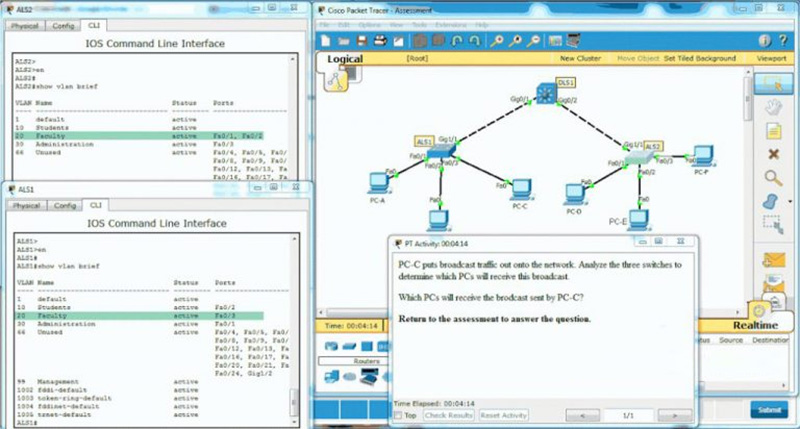Click the Submit button
Screen dimensions: 800x429
(x=769, y=410)
